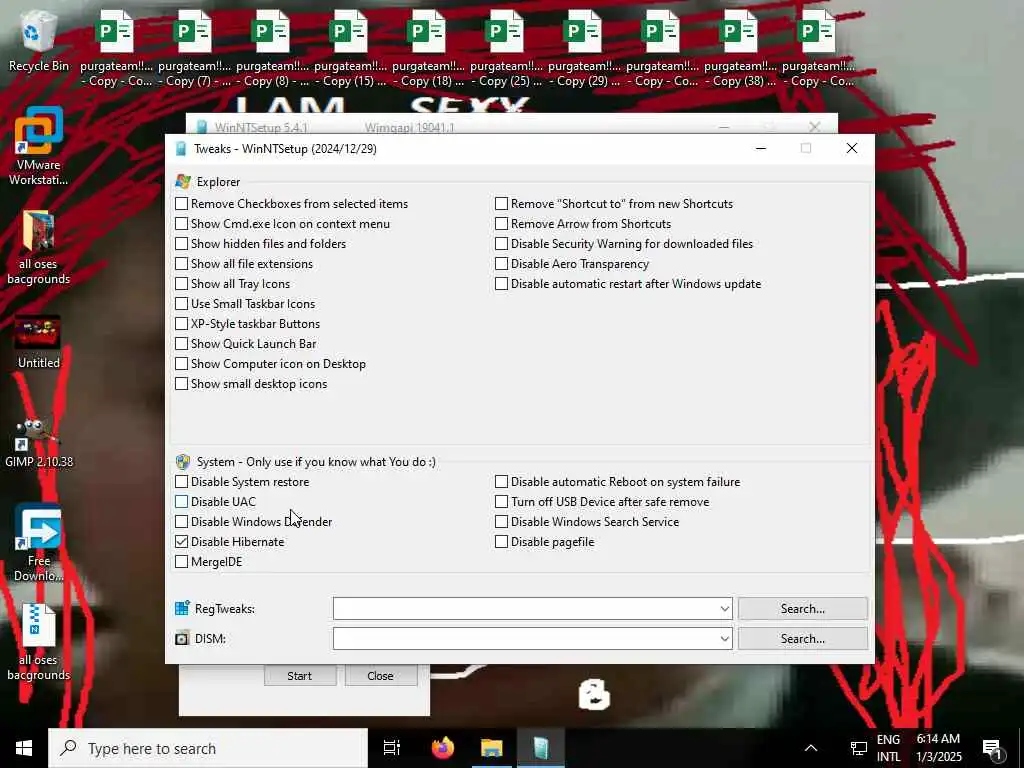Enable Show Quick Launch Bar
Screen dimensions: 1024x768
tap(182, 344)
